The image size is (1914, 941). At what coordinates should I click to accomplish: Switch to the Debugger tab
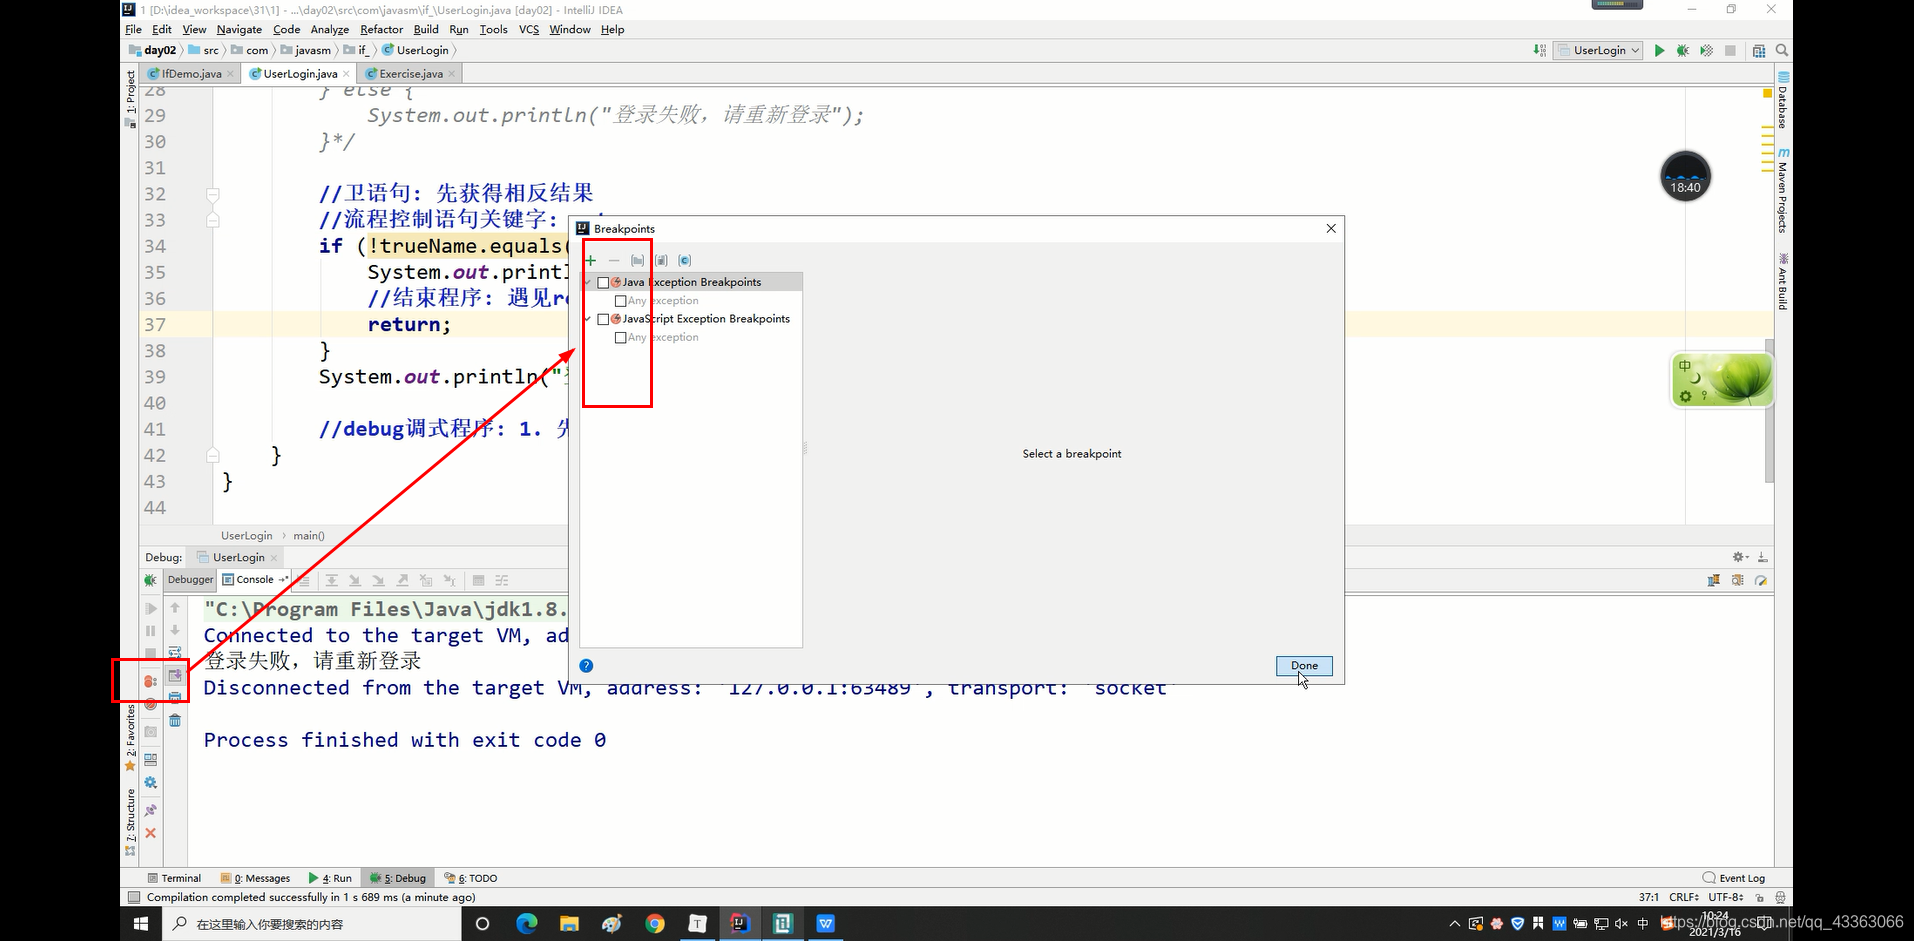190,580
